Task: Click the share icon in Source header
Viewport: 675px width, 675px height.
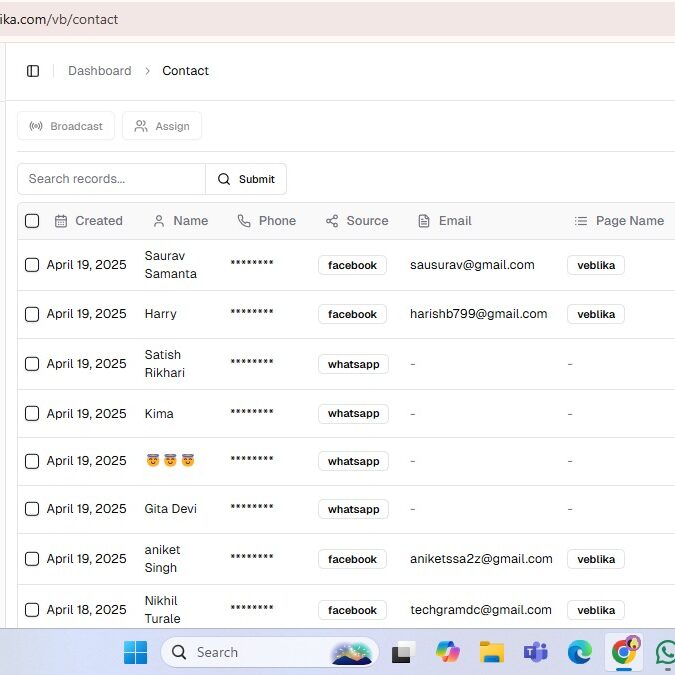Action: pyautogui.click(x=332, y=221)
